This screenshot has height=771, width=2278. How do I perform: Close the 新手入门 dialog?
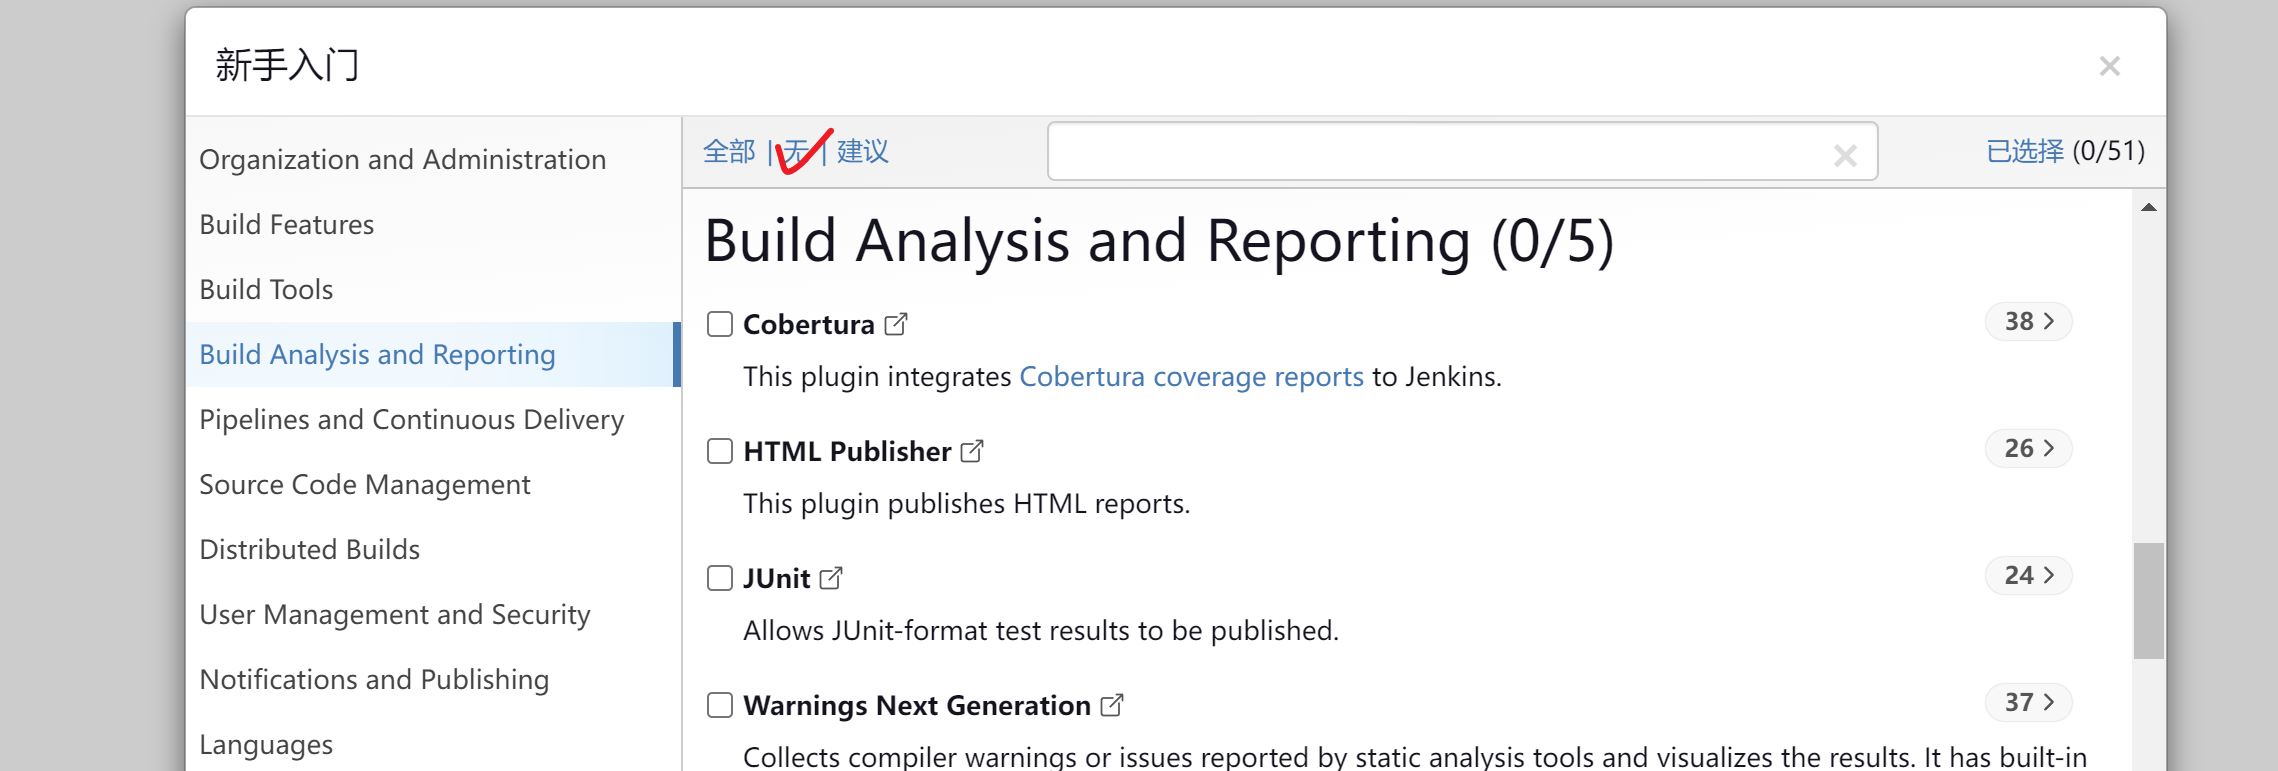click(x=2110, y=66)
